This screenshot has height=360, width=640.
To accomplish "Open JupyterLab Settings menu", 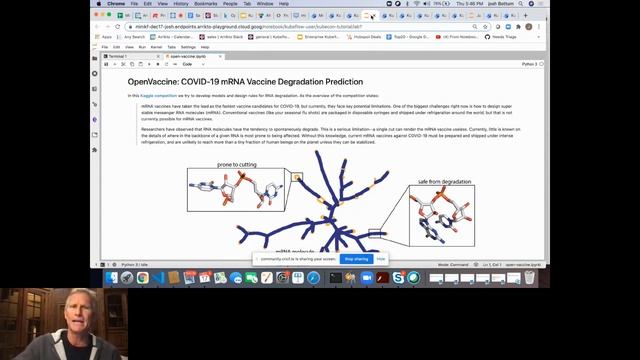I will pos(188,47).
